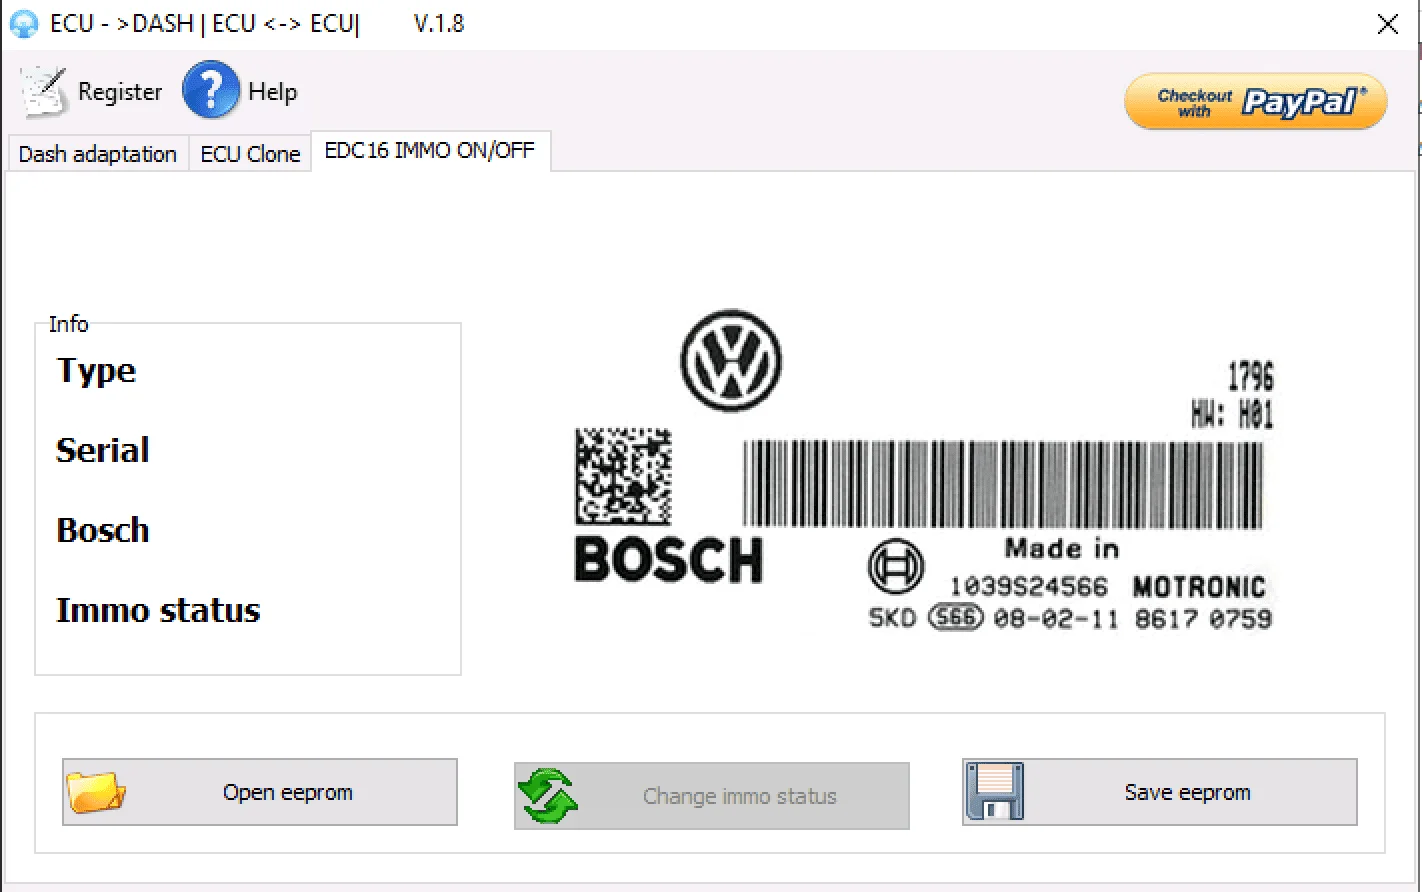The width and height of the screenshot is (1422, 892).
Task: Click the Open eeprom button text
Action: 288,792
